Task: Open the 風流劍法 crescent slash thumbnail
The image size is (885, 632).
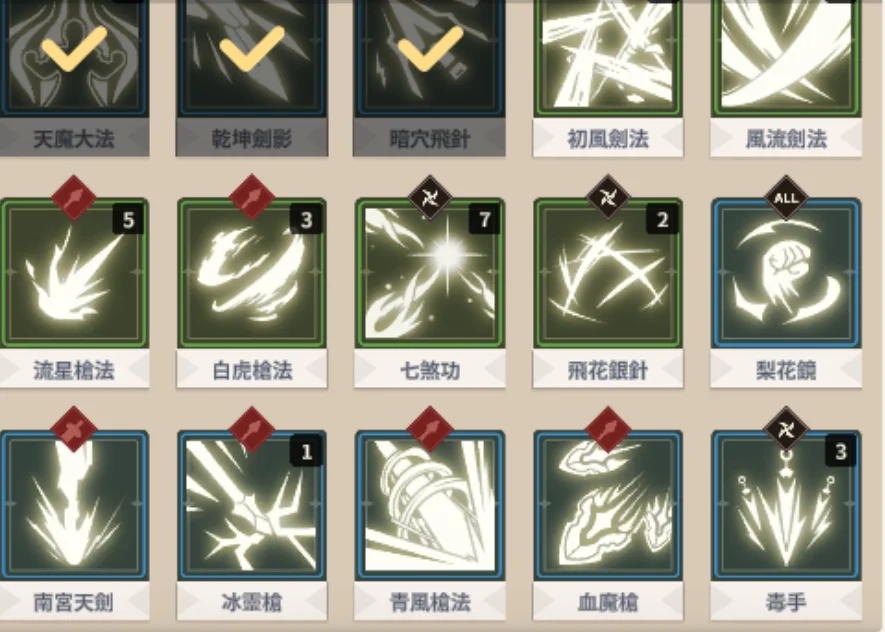Action: (x=786, y=58)
